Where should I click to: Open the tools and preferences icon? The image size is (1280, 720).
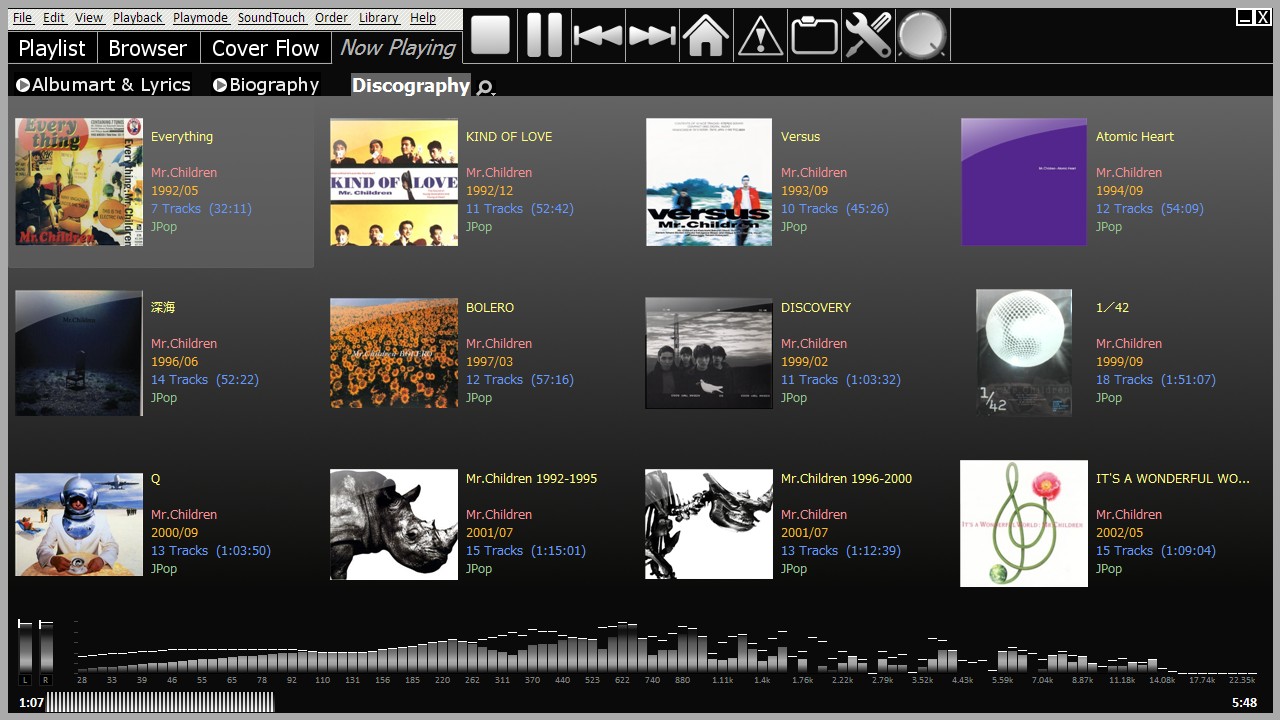point(868,36)
